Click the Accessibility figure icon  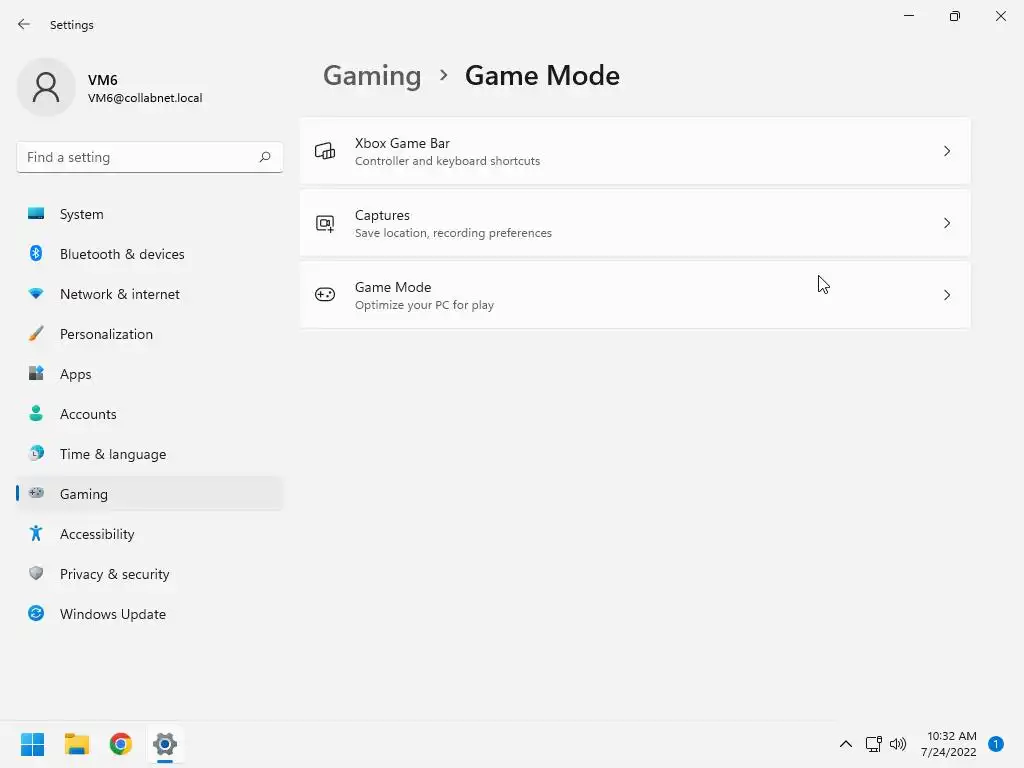pos(36,534)
